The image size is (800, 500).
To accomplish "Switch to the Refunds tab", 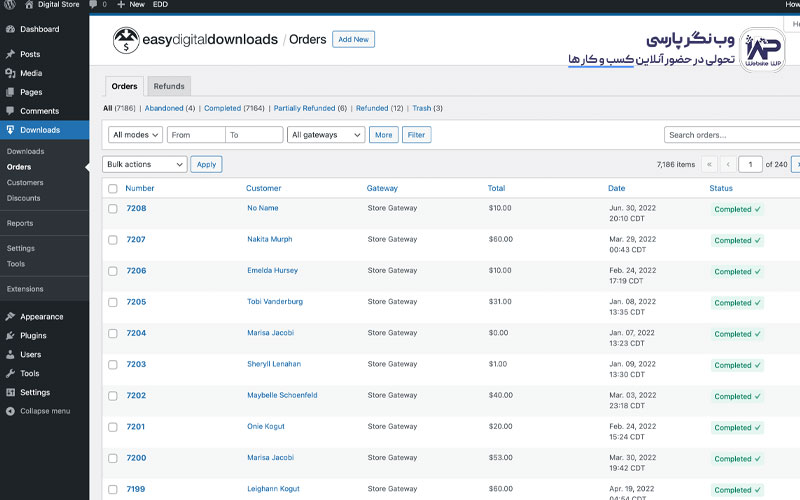I will (169, 86).
